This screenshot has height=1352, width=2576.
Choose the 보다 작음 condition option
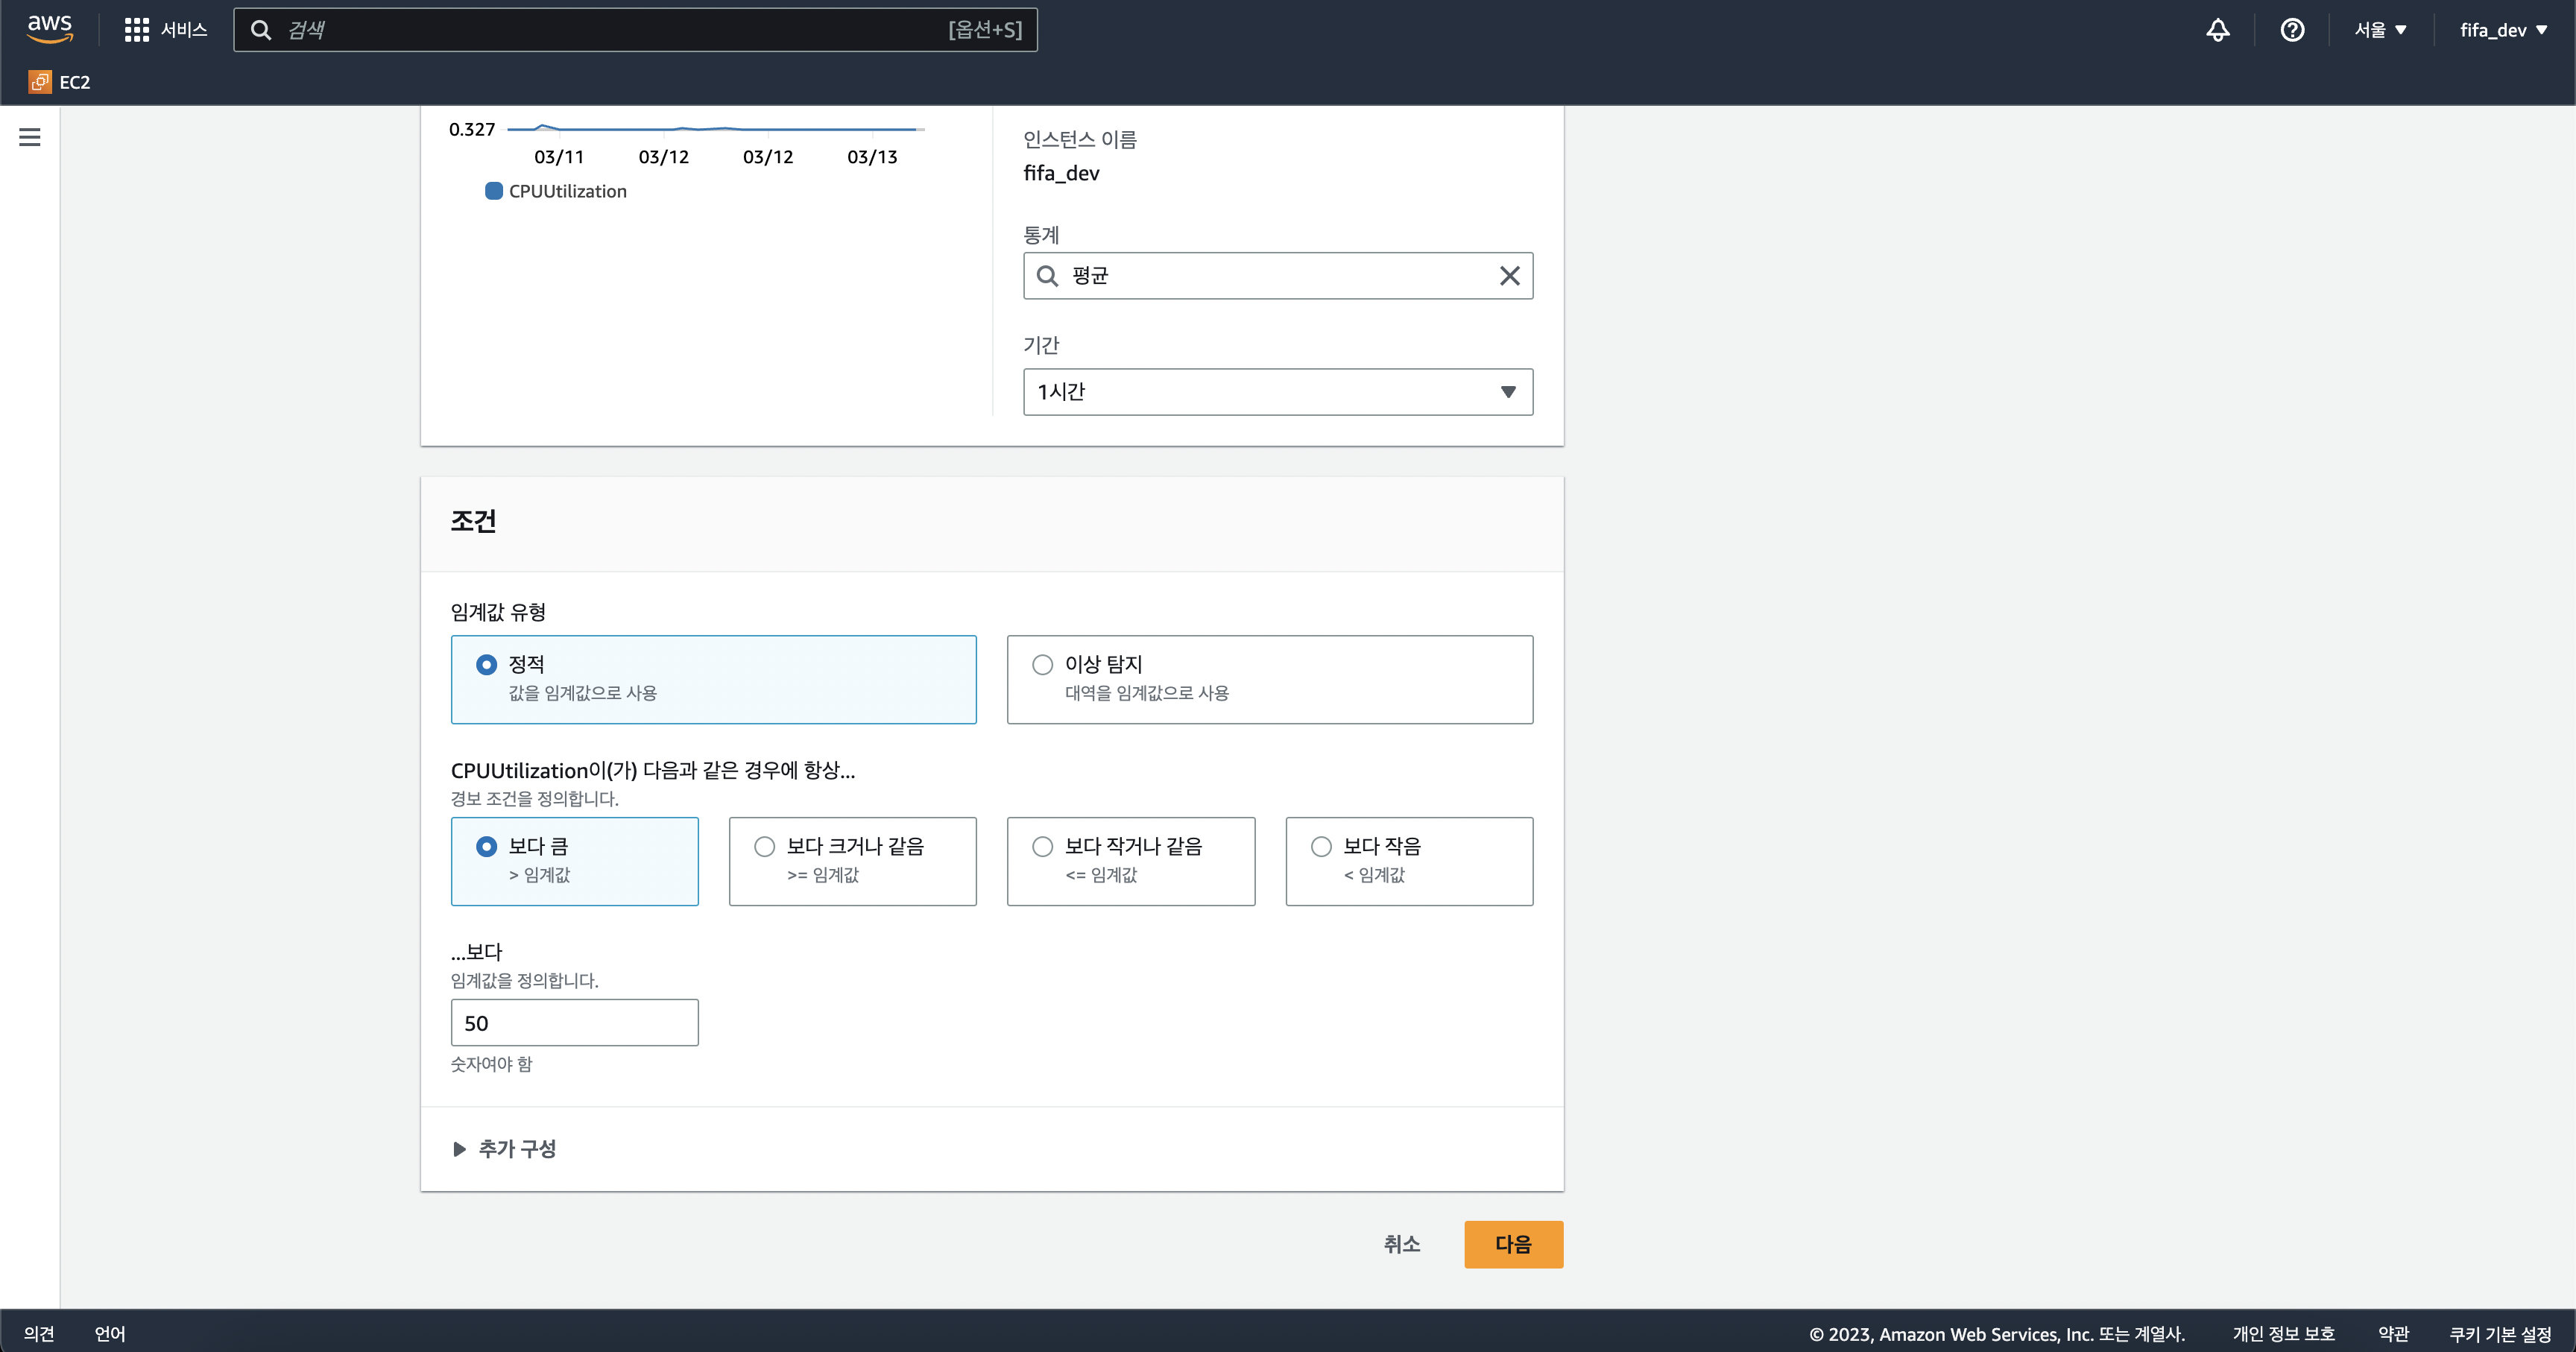pyautogui.click(x=1321, y=847)
